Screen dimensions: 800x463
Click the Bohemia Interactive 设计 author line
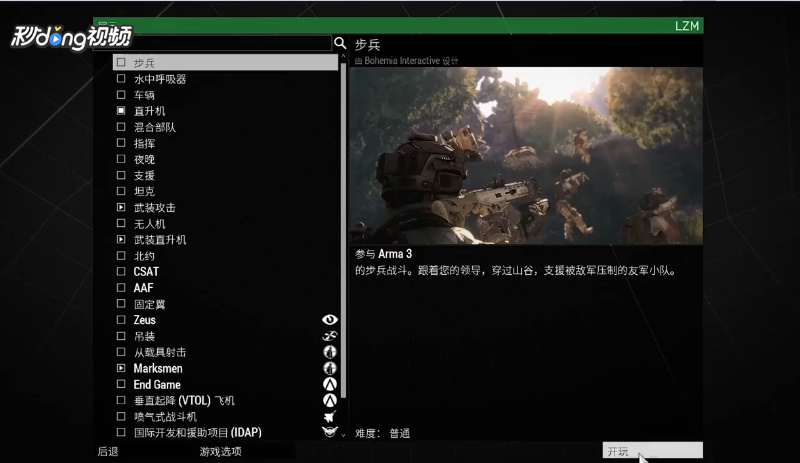407,61
